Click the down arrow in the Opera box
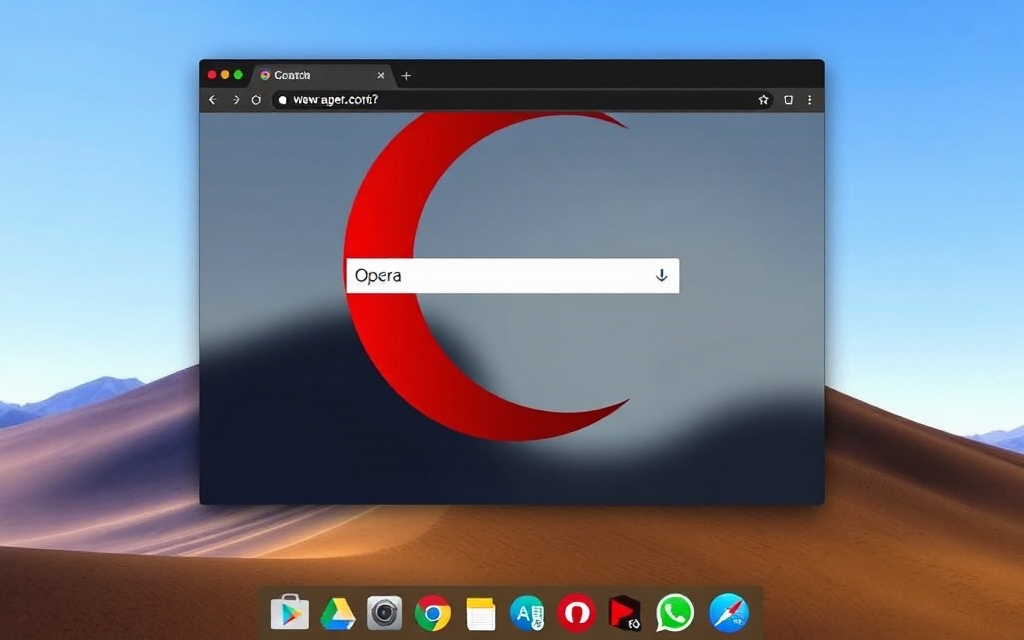 pos(662,276)
